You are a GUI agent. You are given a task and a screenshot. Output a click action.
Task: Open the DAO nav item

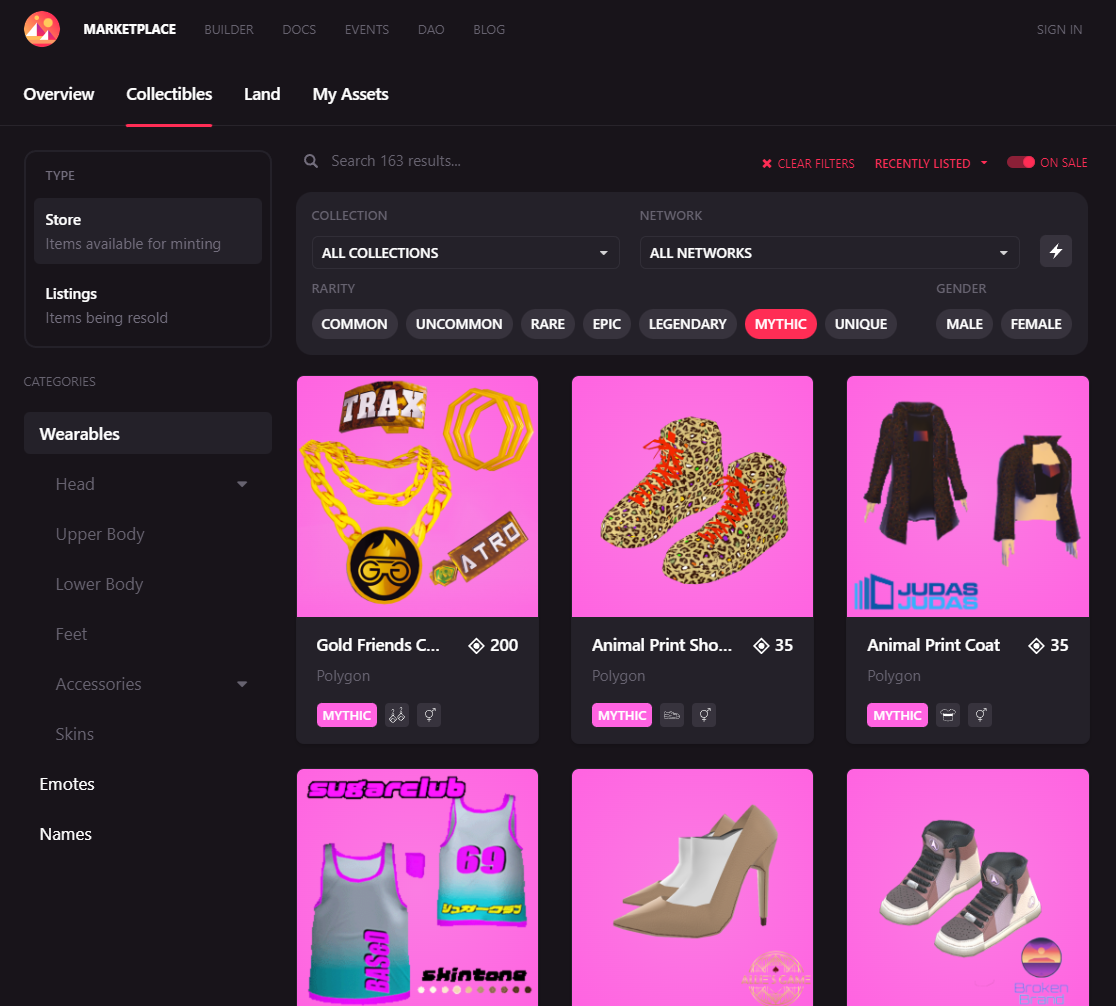click(431, 30)
